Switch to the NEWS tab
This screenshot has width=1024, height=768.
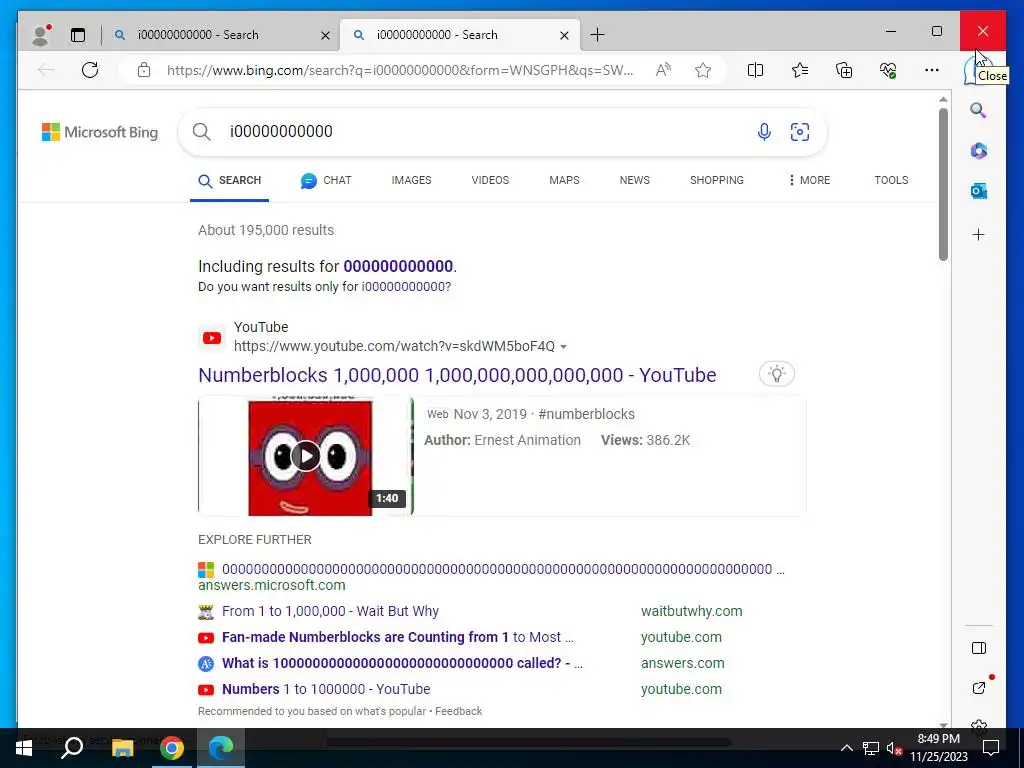coord(635,180)
